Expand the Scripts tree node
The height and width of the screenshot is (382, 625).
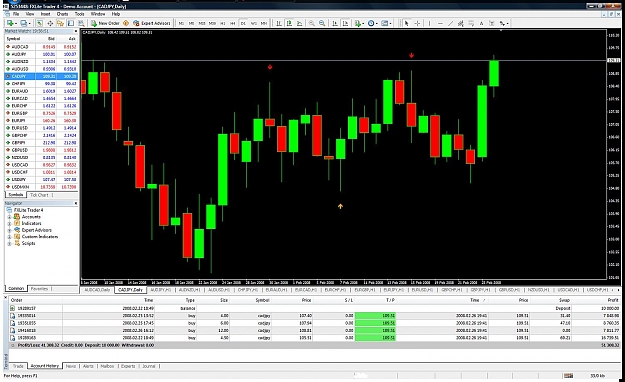coord(9,243)
